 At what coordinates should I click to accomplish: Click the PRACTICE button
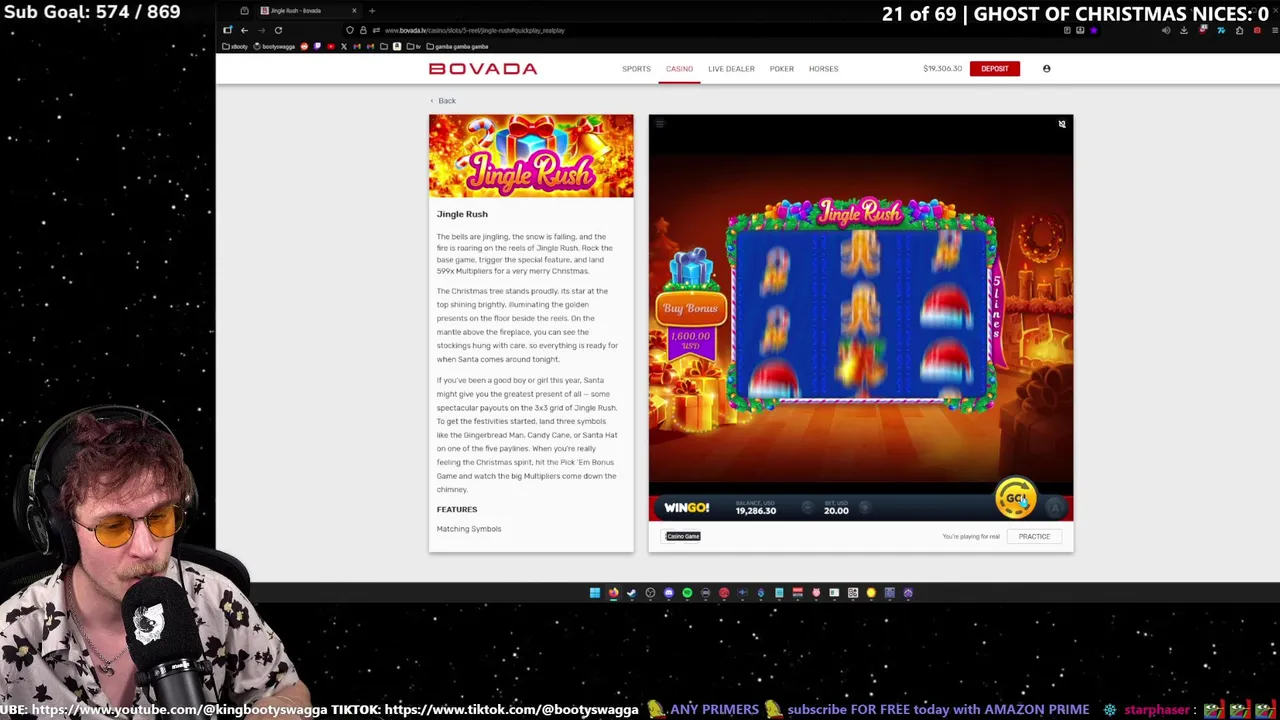(1034, 536)
